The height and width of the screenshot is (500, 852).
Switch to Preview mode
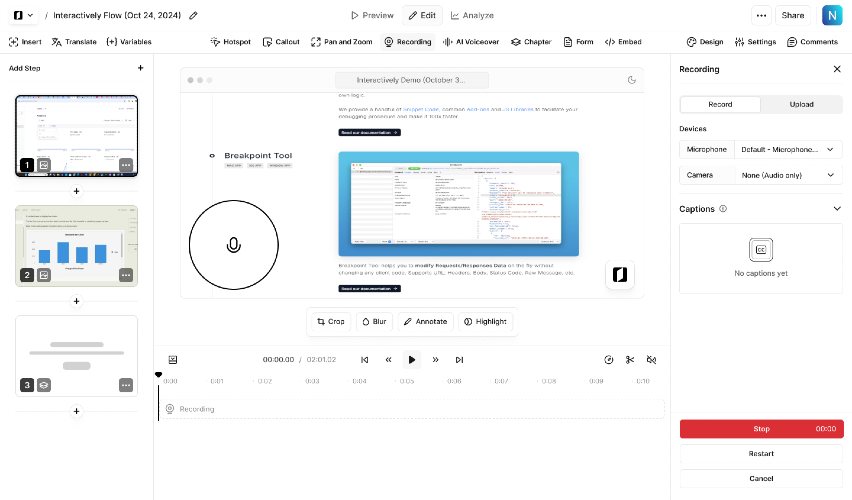point(372,15)
